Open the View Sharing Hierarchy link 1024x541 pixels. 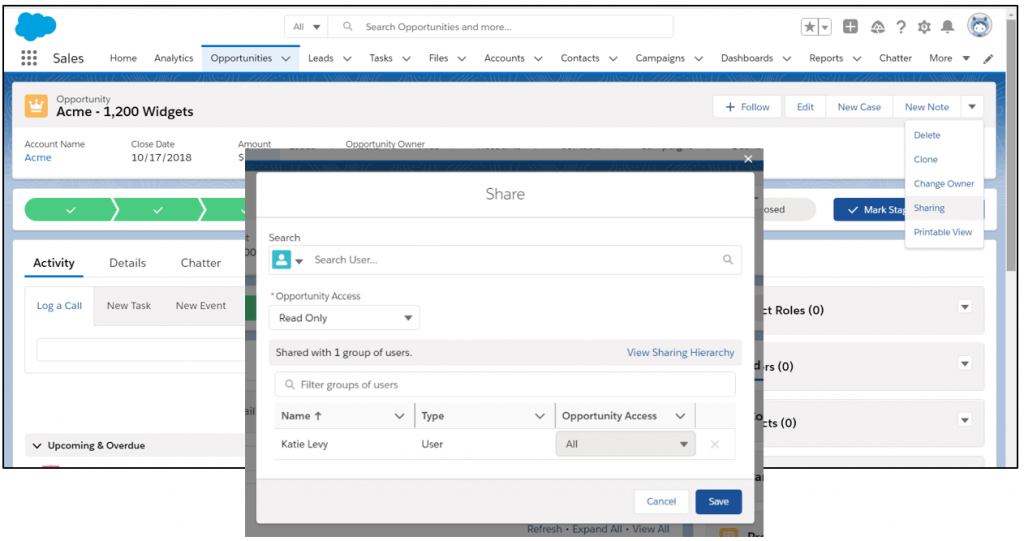point(680,353)
